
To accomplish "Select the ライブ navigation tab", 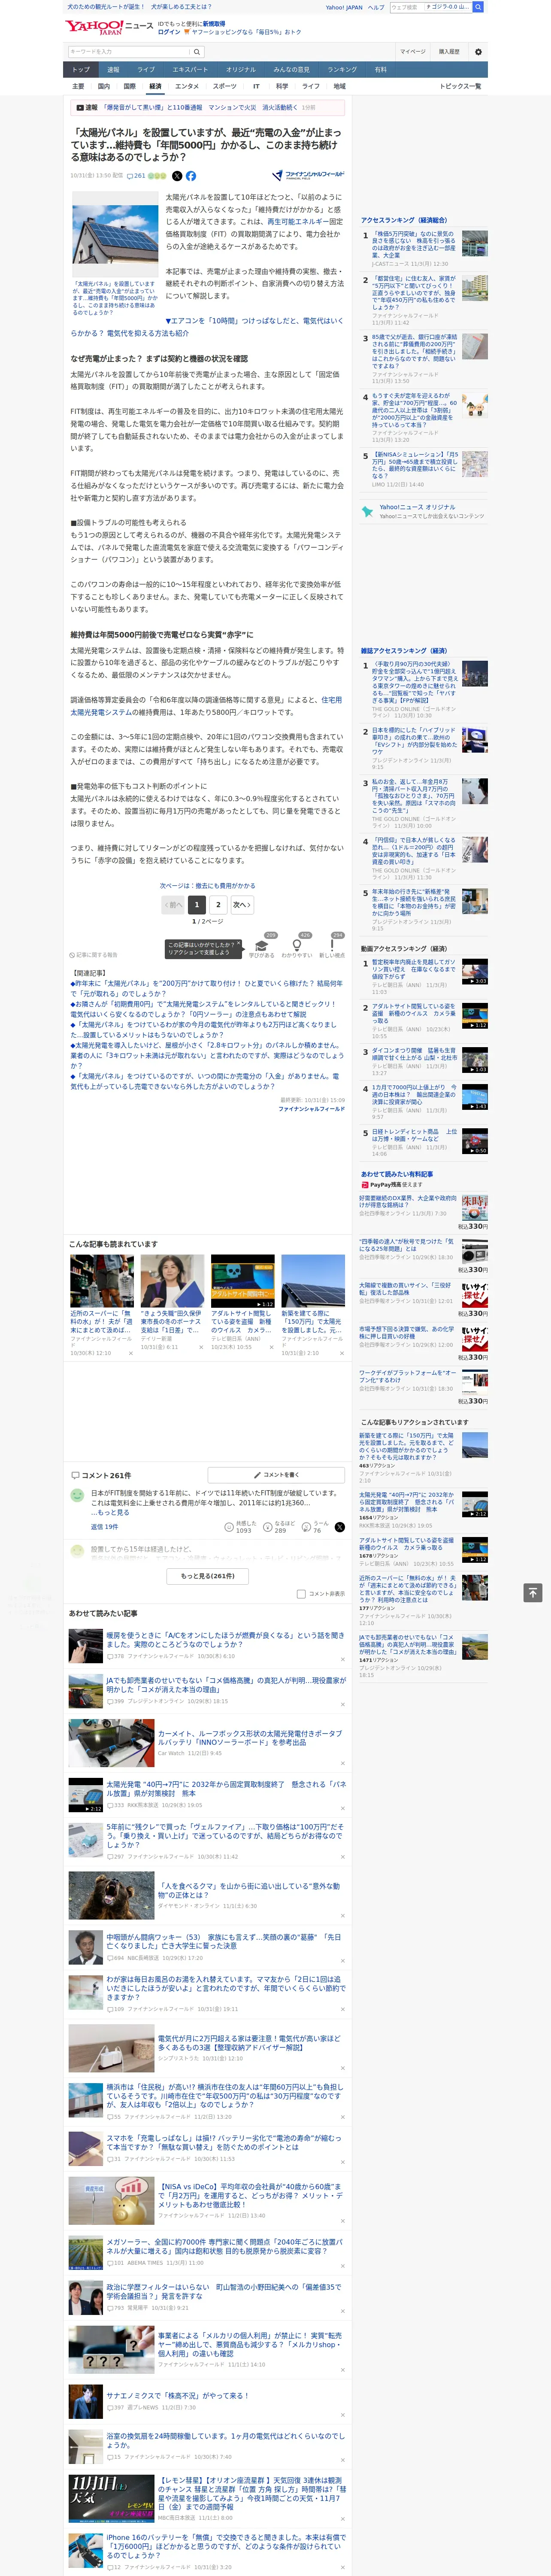I will (146, 70).
